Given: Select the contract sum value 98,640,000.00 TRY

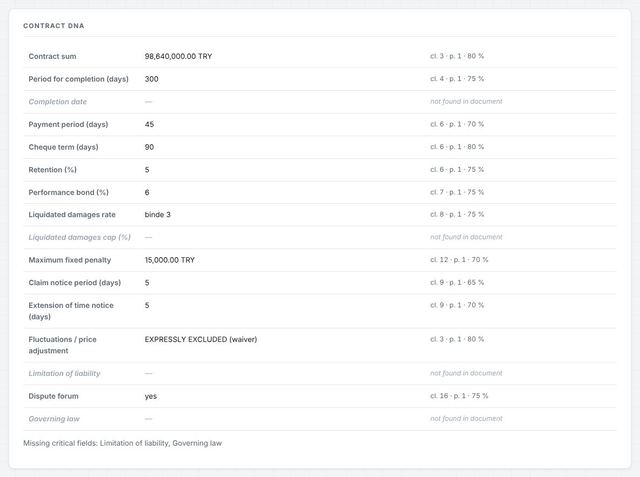Looking at the screenshot, I should pyautogui.click(x=178, y=56).
